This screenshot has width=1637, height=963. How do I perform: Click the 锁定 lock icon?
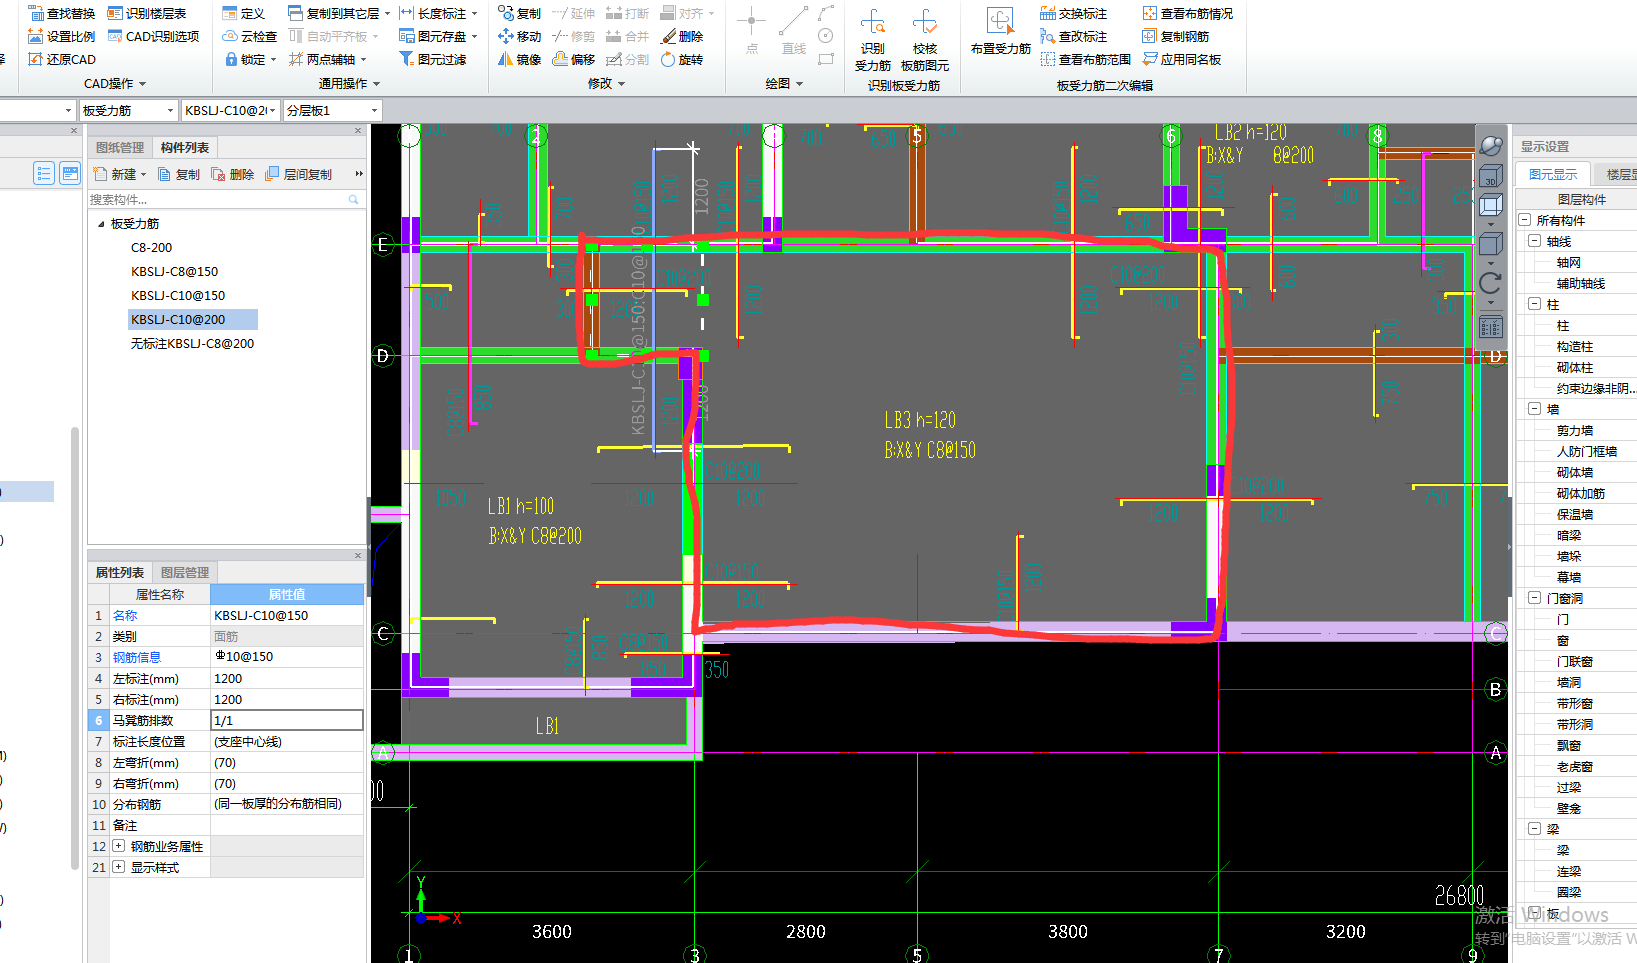tap(231, 59)
